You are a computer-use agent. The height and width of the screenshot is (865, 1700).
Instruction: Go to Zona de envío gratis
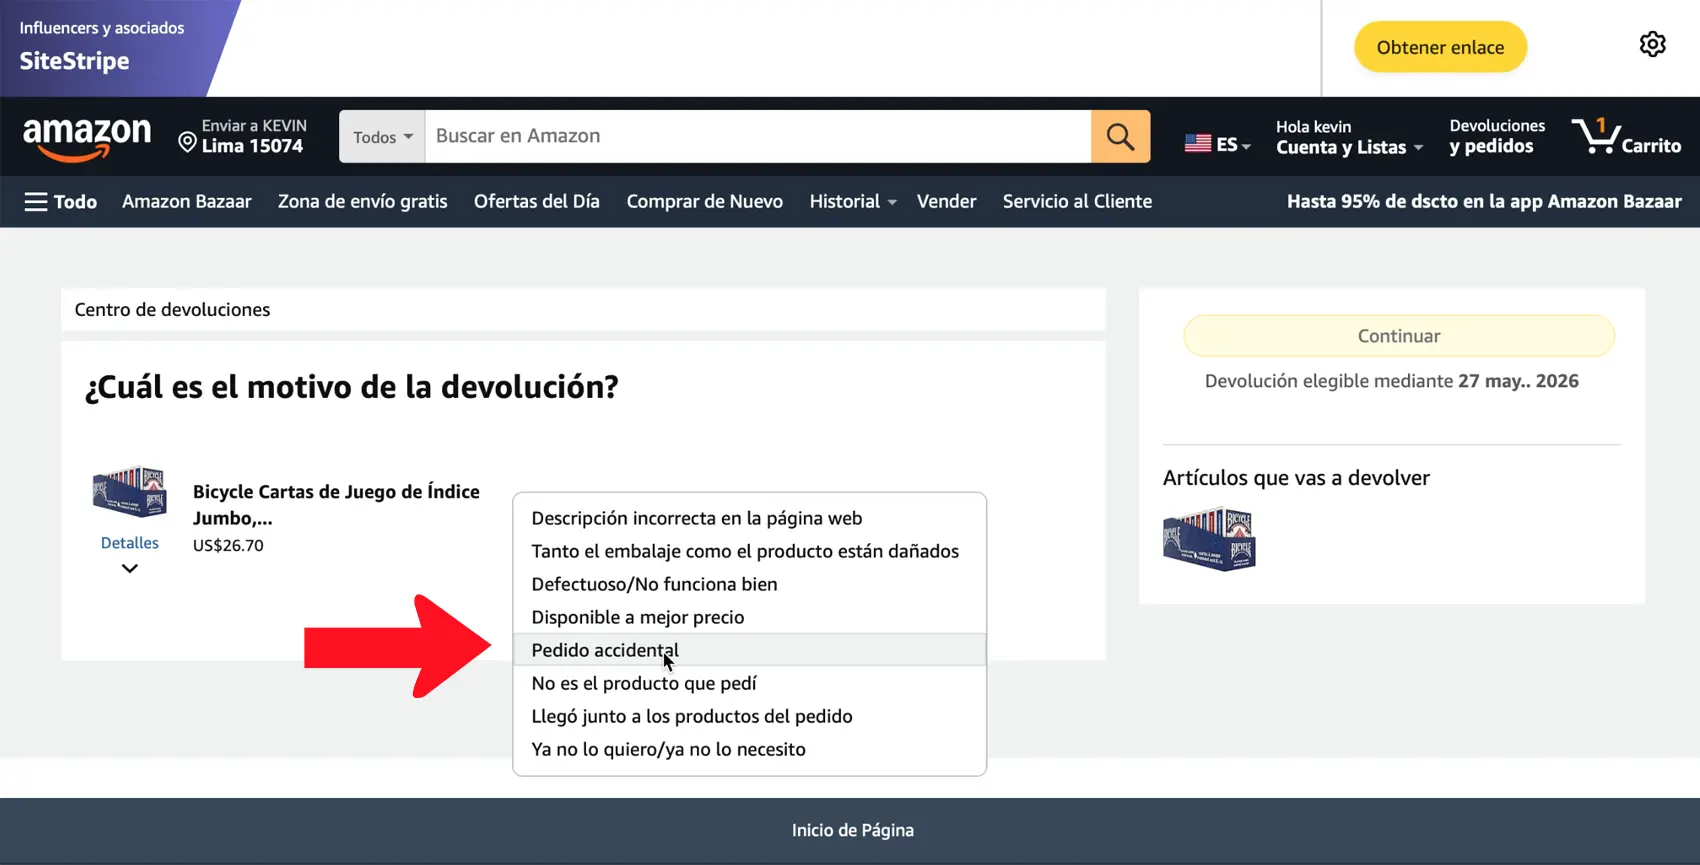pos(363,202)
